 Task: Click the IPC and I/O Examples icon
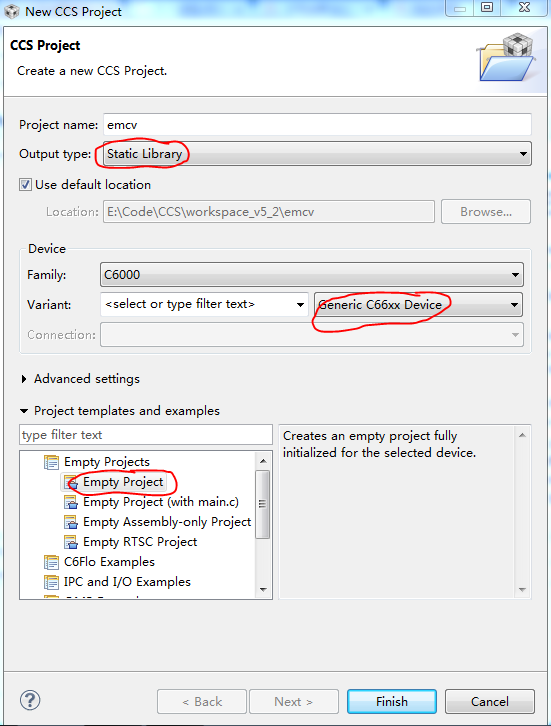tap(51, 582)
